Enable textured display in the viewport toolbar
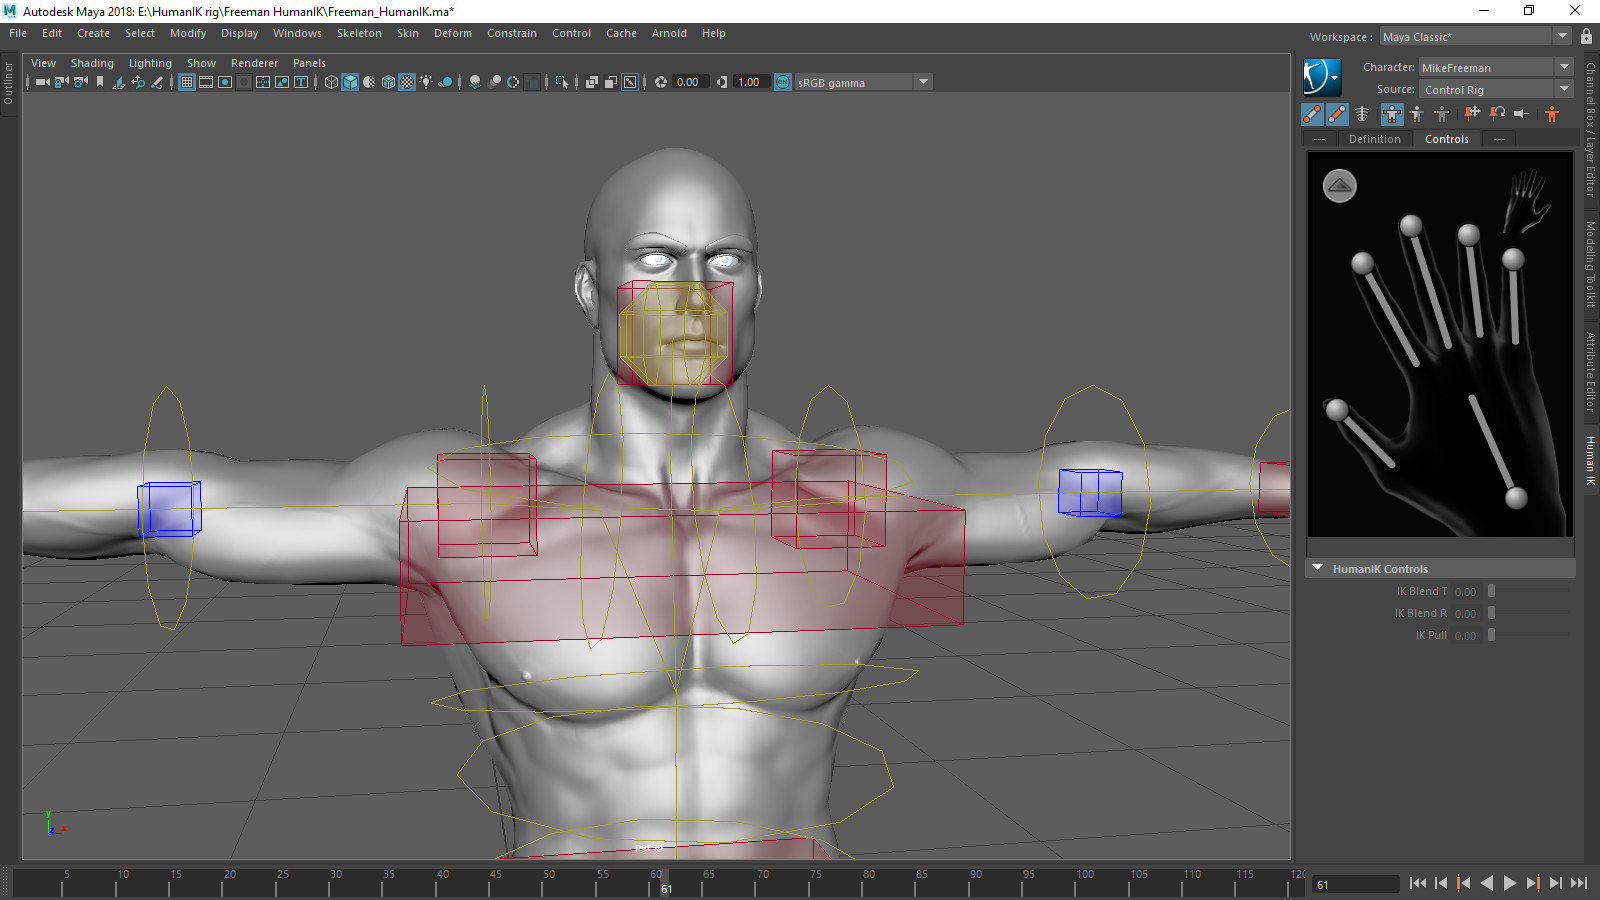Image resolution: width=1600 pixels, height=900 pixels. click(x=407, y=82)
